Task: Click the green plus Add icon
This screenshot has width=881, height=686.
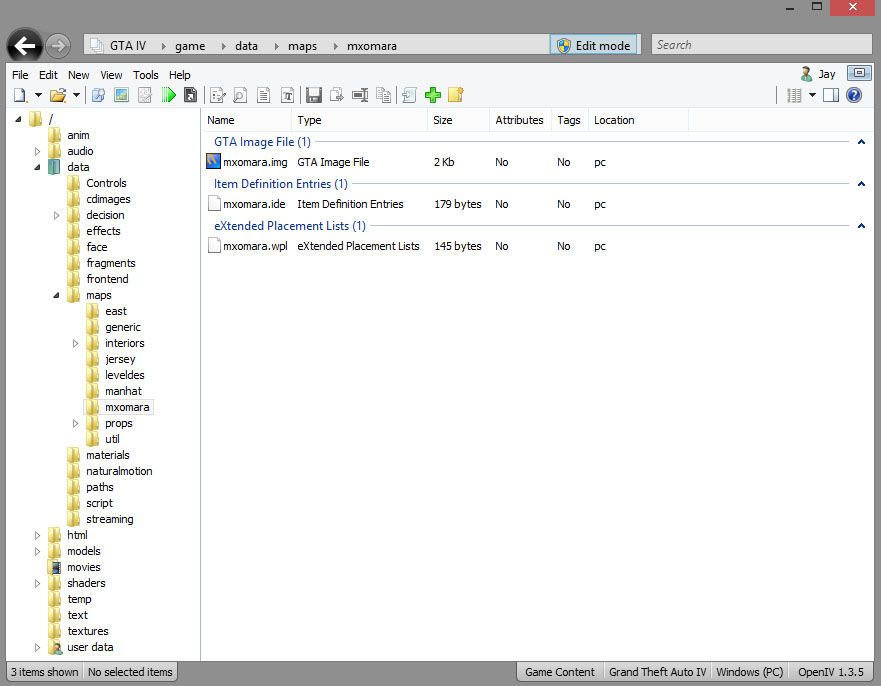Action: click(433, 95)
